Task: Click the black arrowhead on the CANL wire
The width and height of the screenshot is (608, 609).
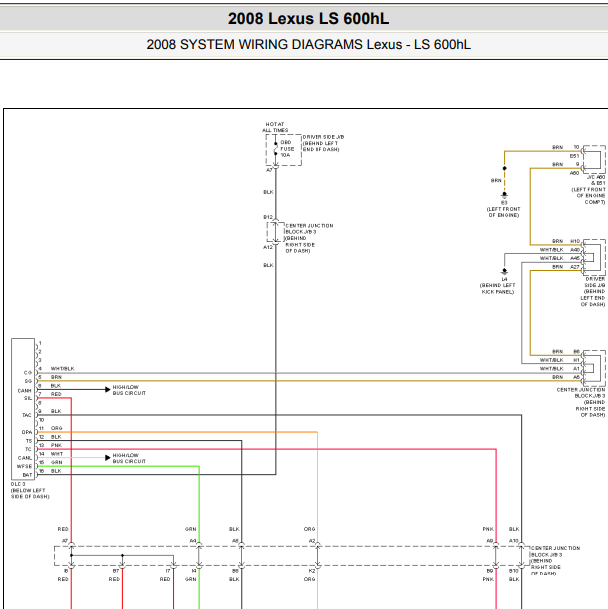Action: [x=108, y=458]
